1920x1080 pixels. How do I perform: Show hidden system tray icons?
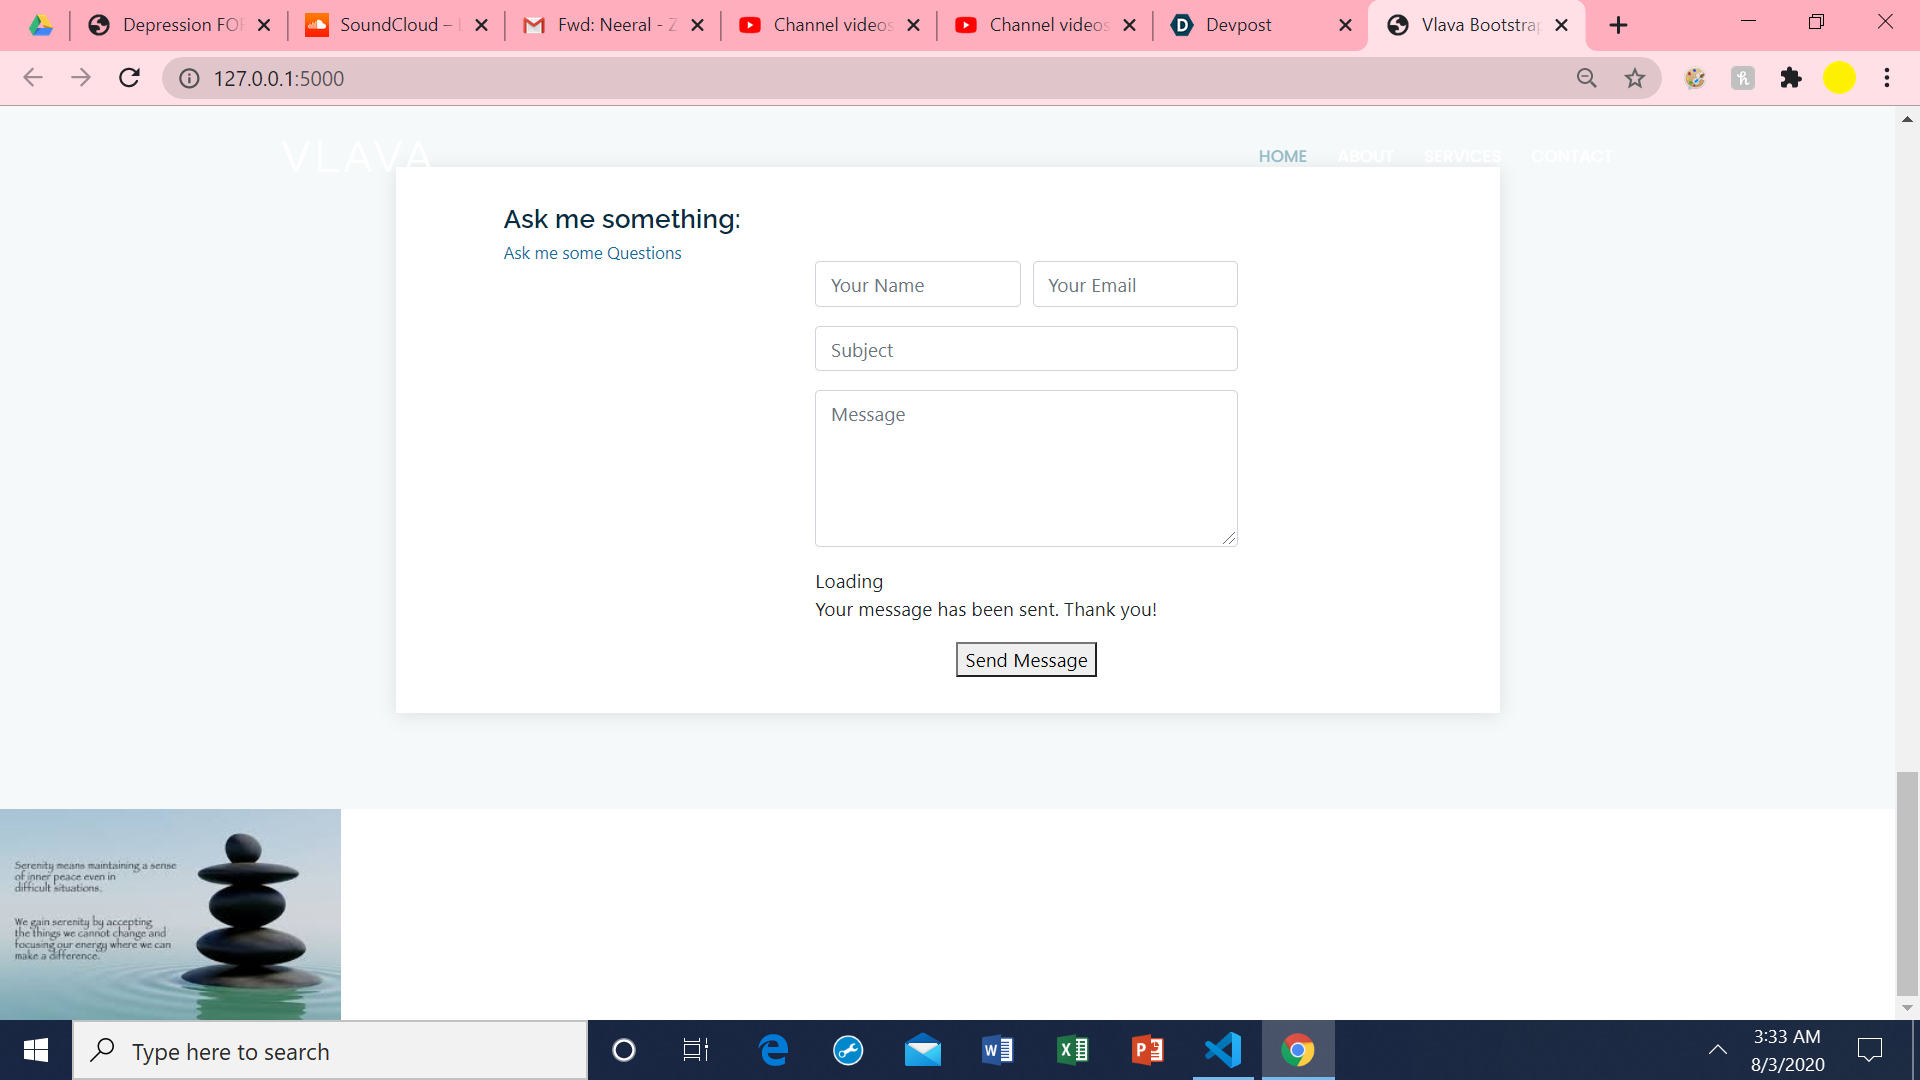[x=1718, y=1050]
